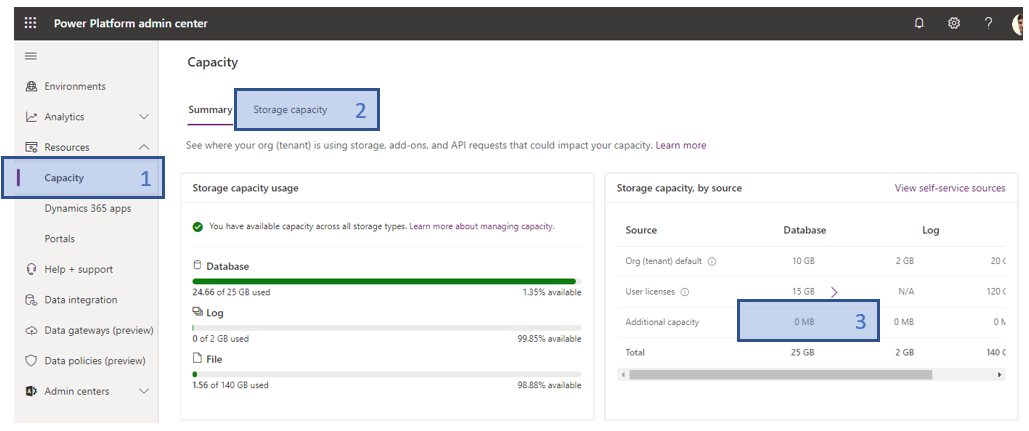Click the right arrow of the horizontal scrollbar

(999, 374)
